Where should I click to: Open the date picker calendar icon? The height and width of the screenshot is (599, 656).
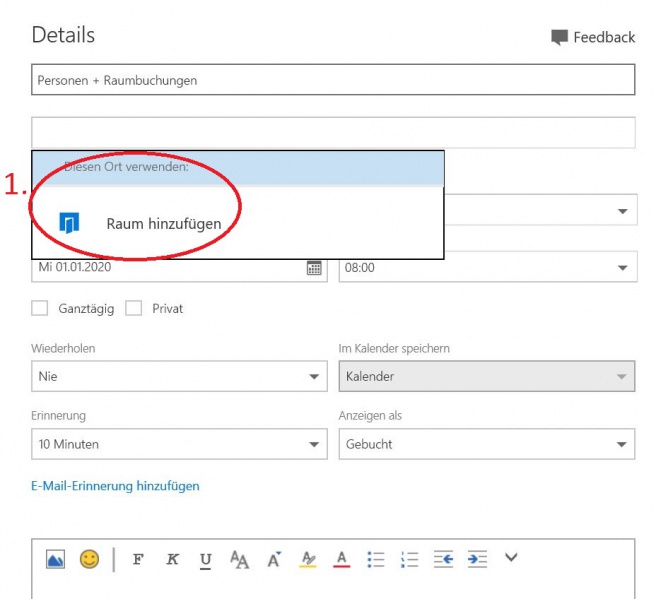pyautogui.click(x=314, y=268)
